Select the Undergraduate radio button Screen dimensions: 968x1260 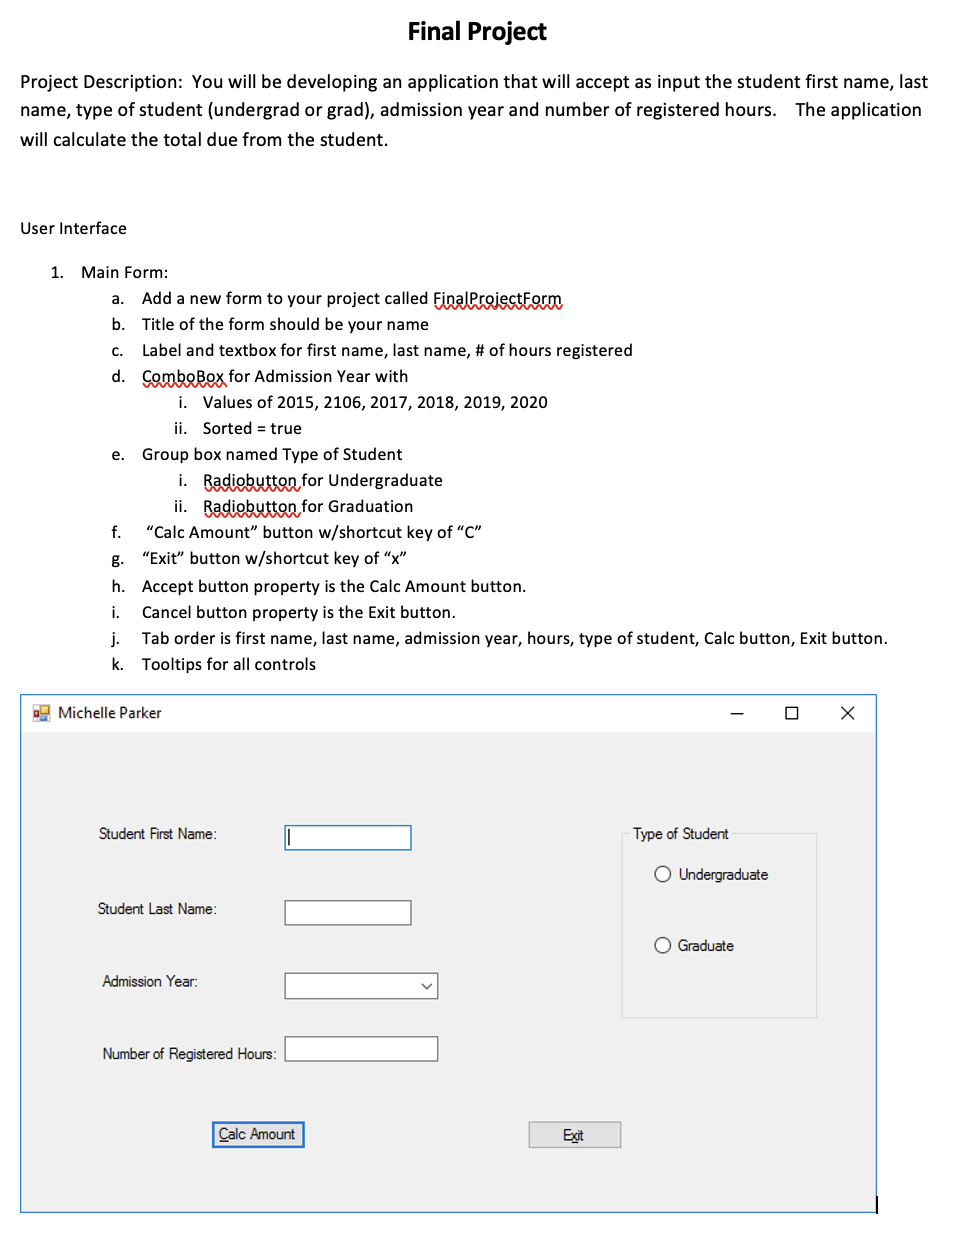(x=661, y=873)
